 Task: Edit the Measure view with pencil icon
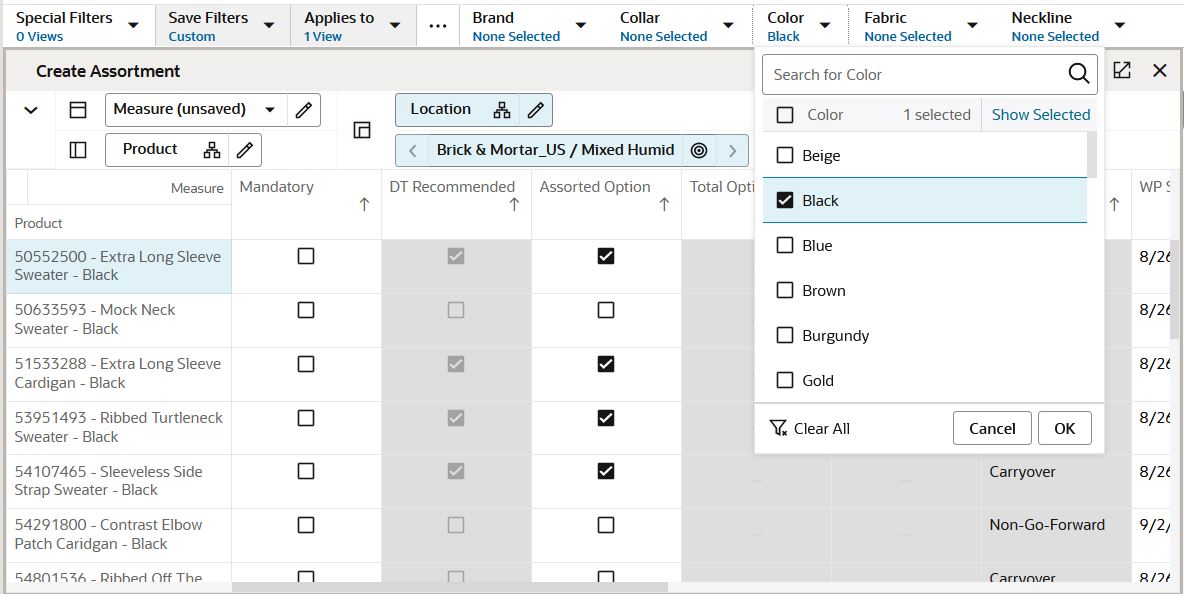[x=304, y=110]
